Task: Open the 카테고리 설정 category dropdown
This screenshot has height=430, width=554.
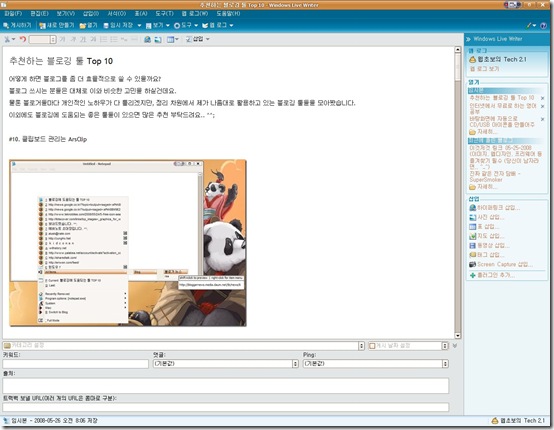Action: click(x=361, y=346)
